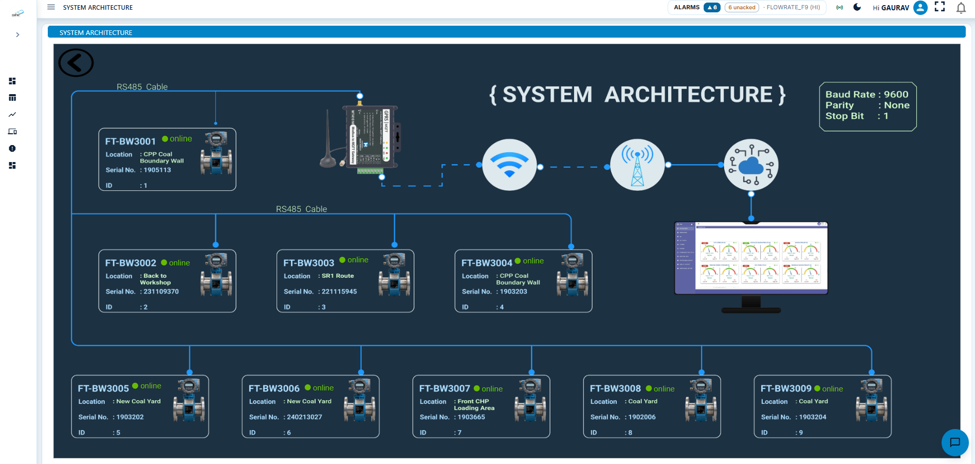The width and height of the screenshot is (975, 464).
Task: Click the green connection status icon
Action: click(x=839, y=7)
